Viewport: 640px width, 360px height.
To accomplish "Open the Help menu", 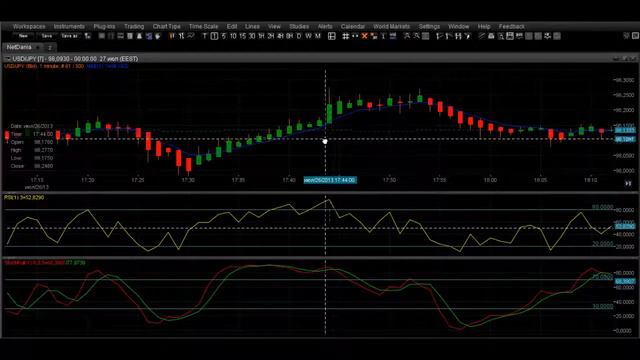I will [484, 27].
